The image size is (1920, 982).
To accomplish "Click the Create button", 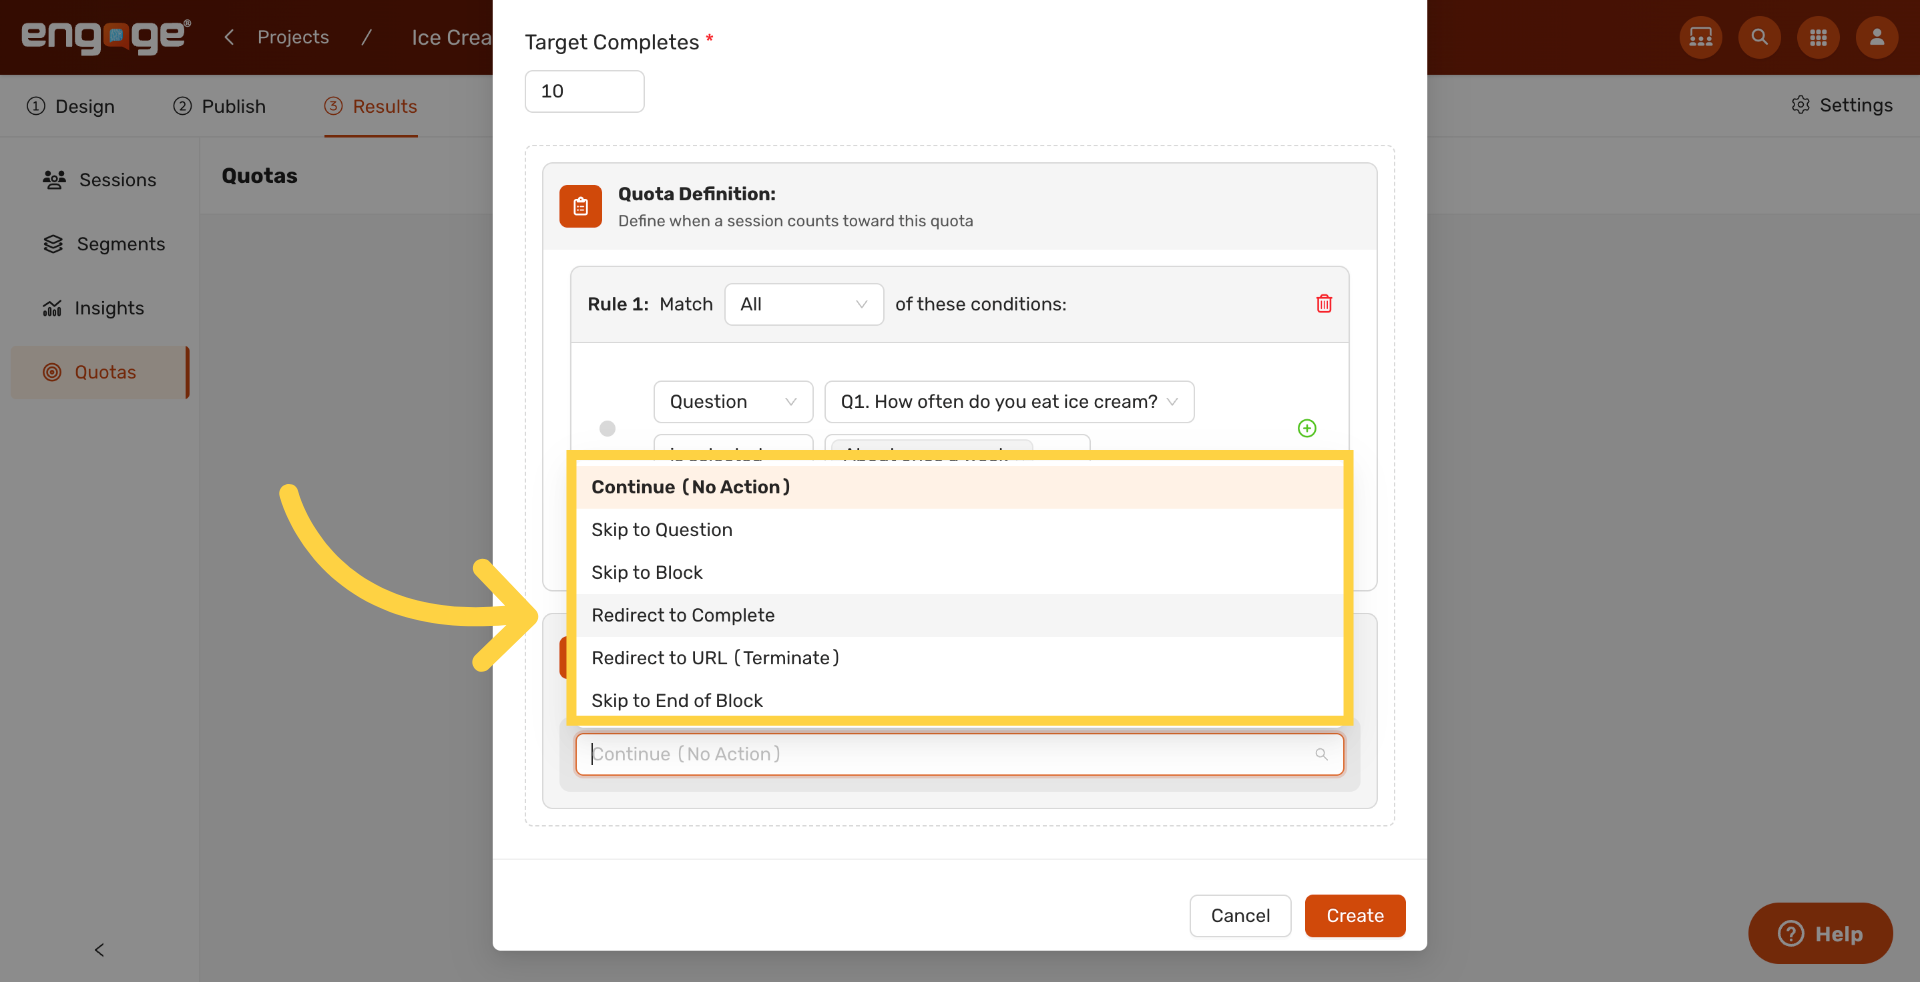I will pyautogui.click(x=1355, y=916).
